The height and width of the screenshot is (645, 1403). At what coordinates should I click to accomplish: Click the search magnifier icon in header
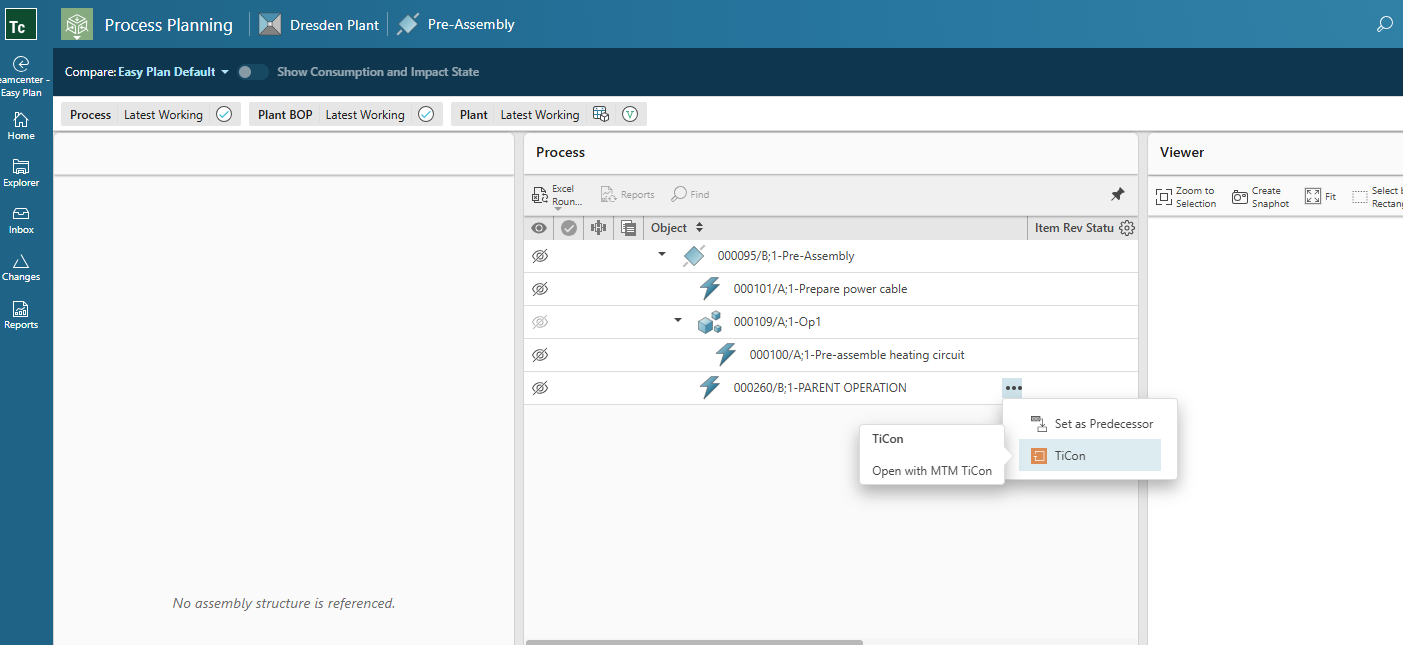[x=1384, y=24]
